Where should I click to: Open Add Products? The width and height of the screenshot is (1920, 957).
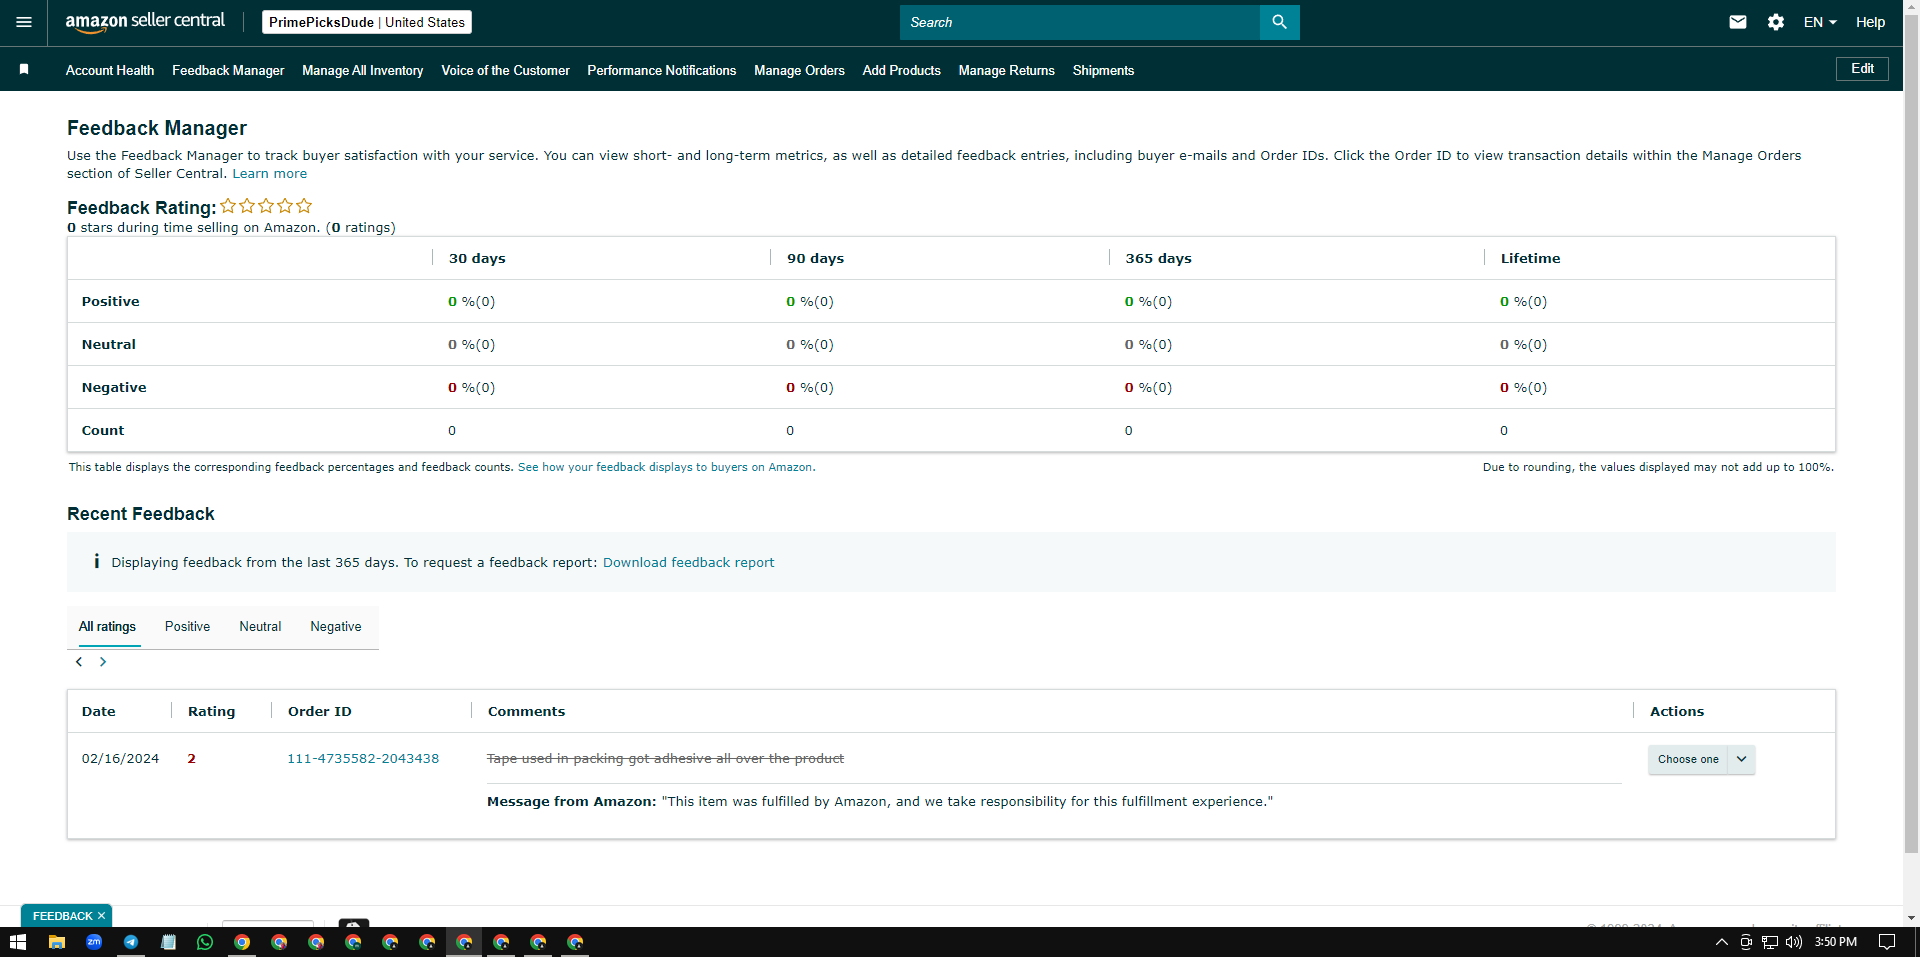coord(902,70)
